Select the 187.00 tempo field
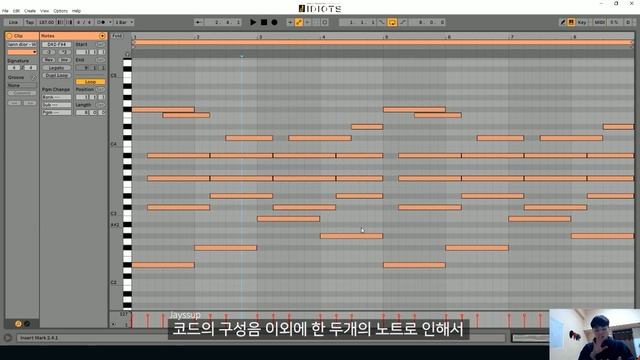Image resolution: width=640 pixels, height=360 pixels. click(46, 22)
